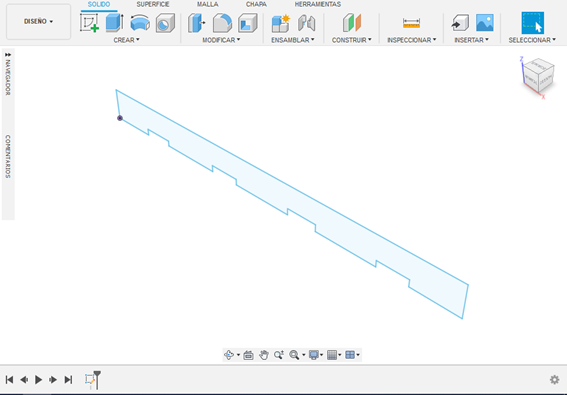This screenshot has height=395, width=567.
Task: Switch to the SÓLIDO tab
Action: tap(99, 4)
